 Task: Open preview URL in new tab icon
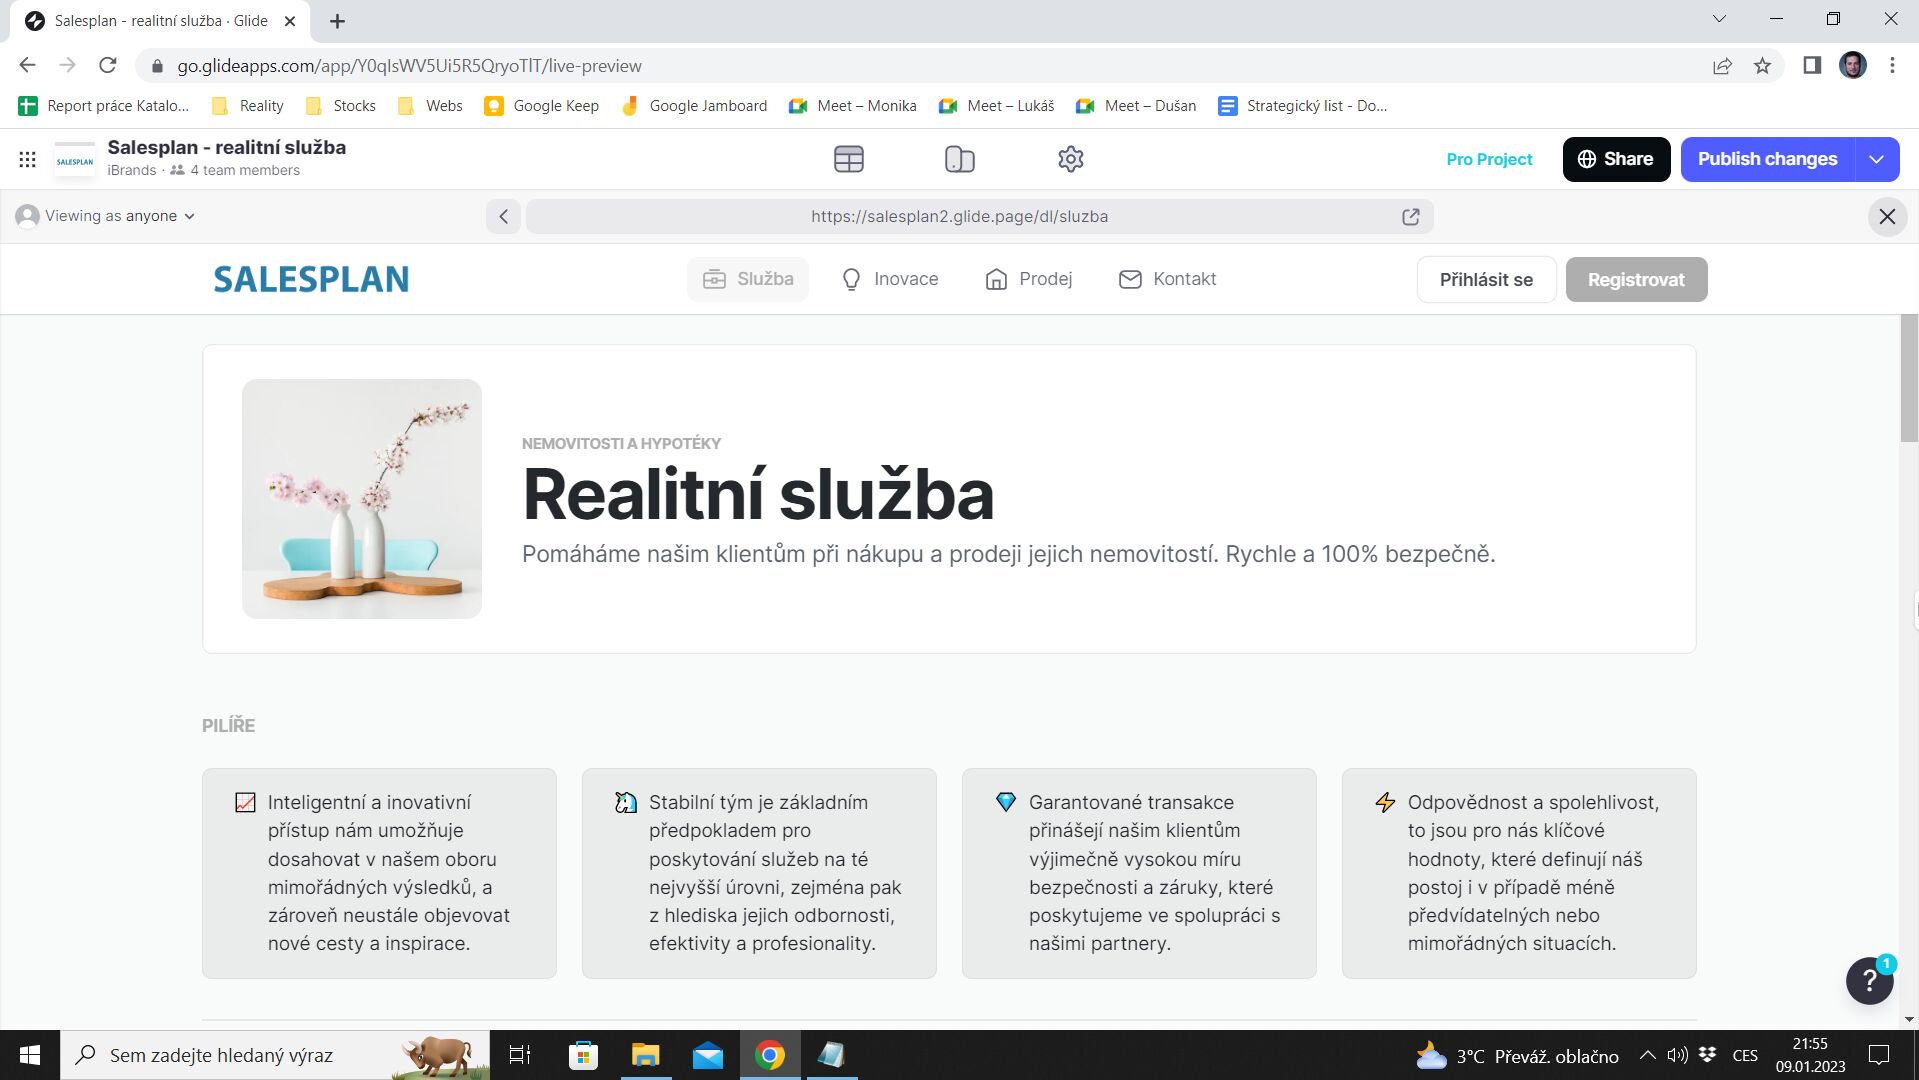1411,216
